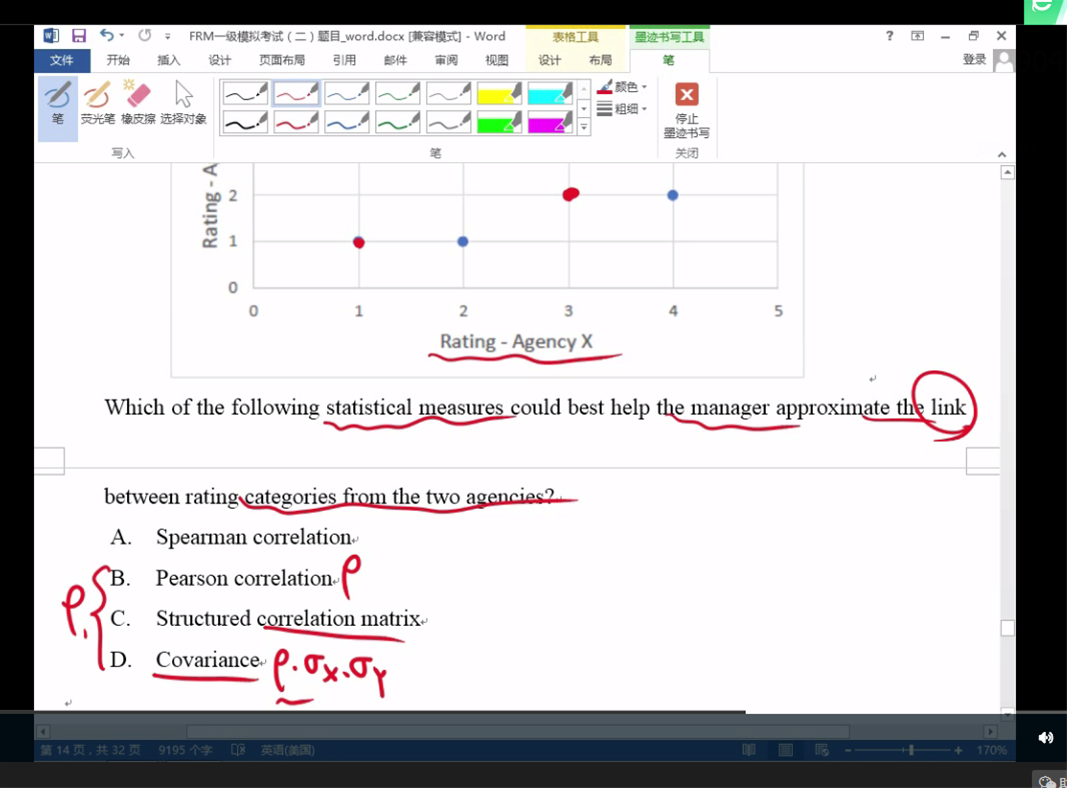This screenshot has height=788, width=1067.
Task: Choose the thick blue pen style
Action: pos(347,122)
